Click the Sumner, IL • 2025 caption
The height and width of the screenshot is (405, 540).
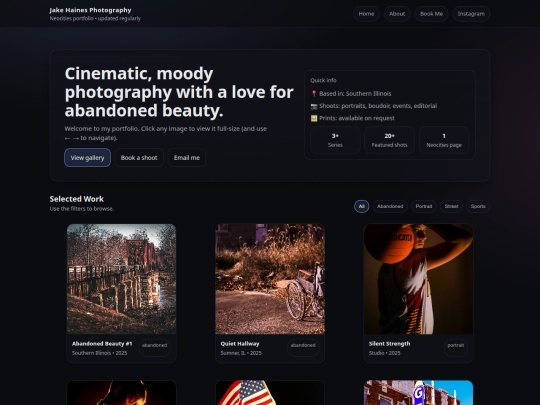[x=241, y=353]
